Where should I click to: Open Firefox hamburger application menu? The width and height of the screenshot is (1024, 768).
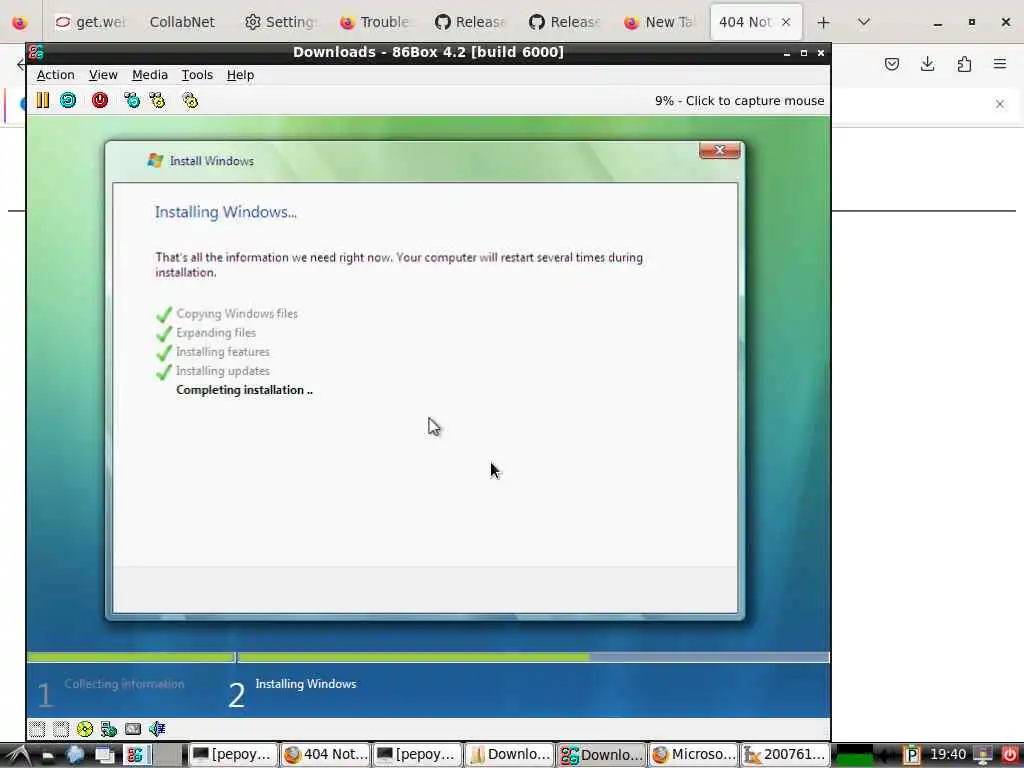1000,64
